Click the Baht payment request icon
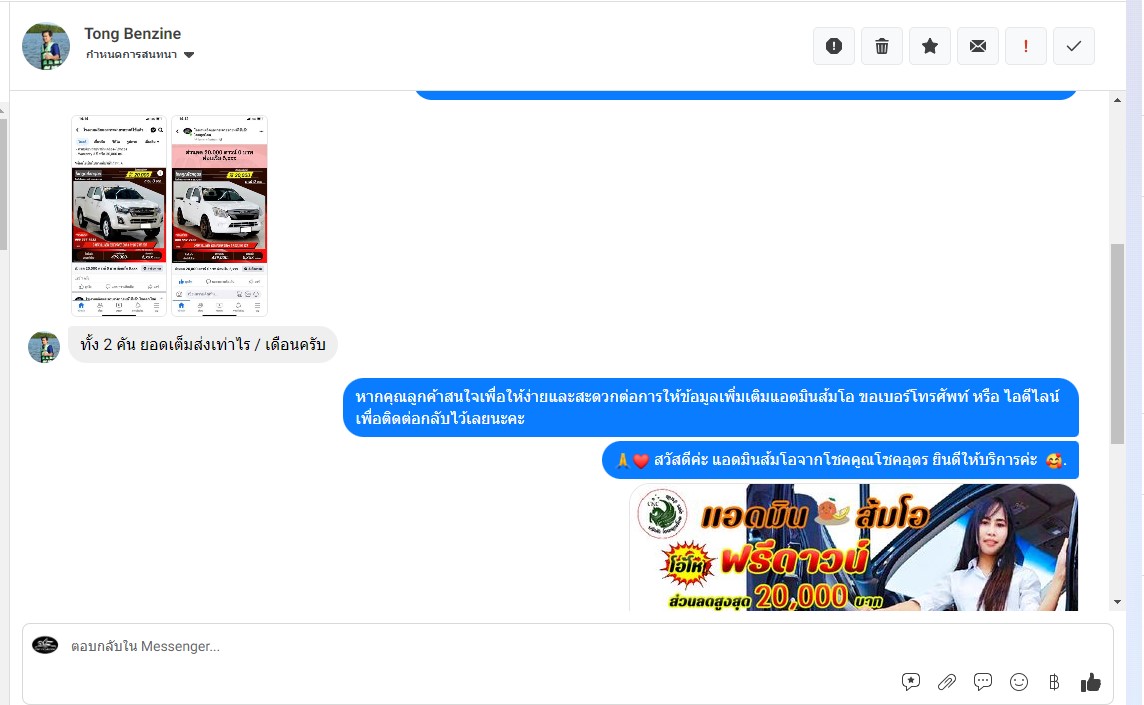This screenshot has width=1144, height=705. tap(1054, 682)
